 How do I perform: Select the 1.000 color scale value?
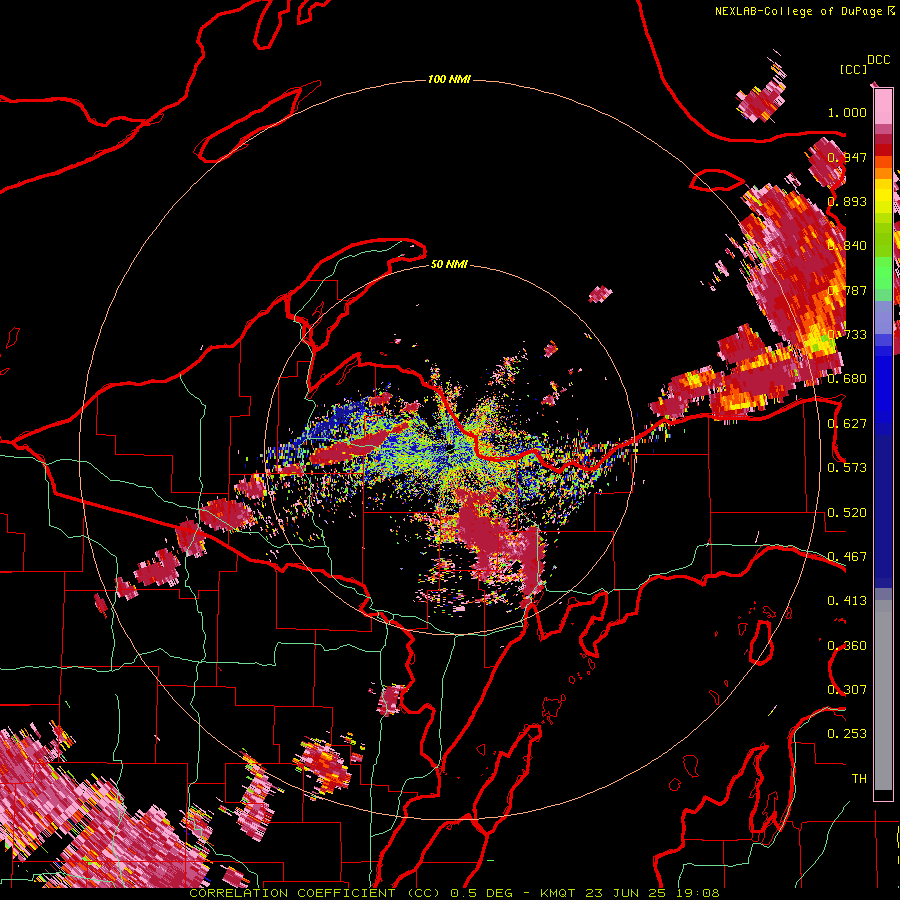coord(847,112)
